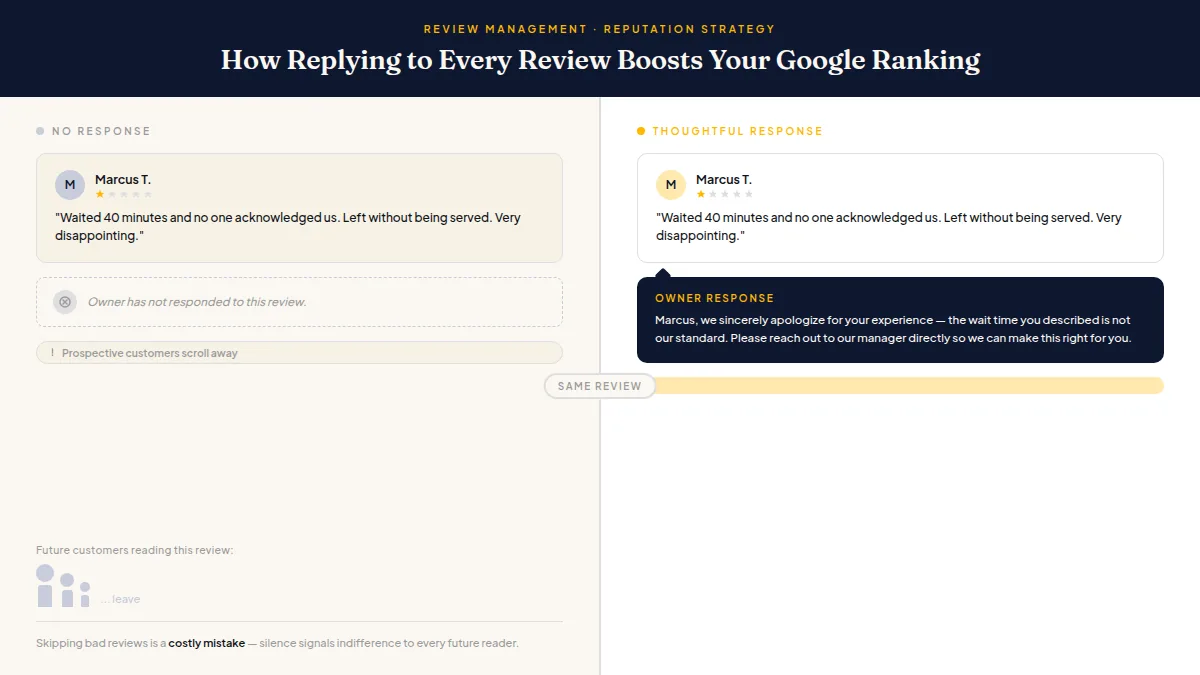Click the main title about Google Ranking

pos(600,60)
